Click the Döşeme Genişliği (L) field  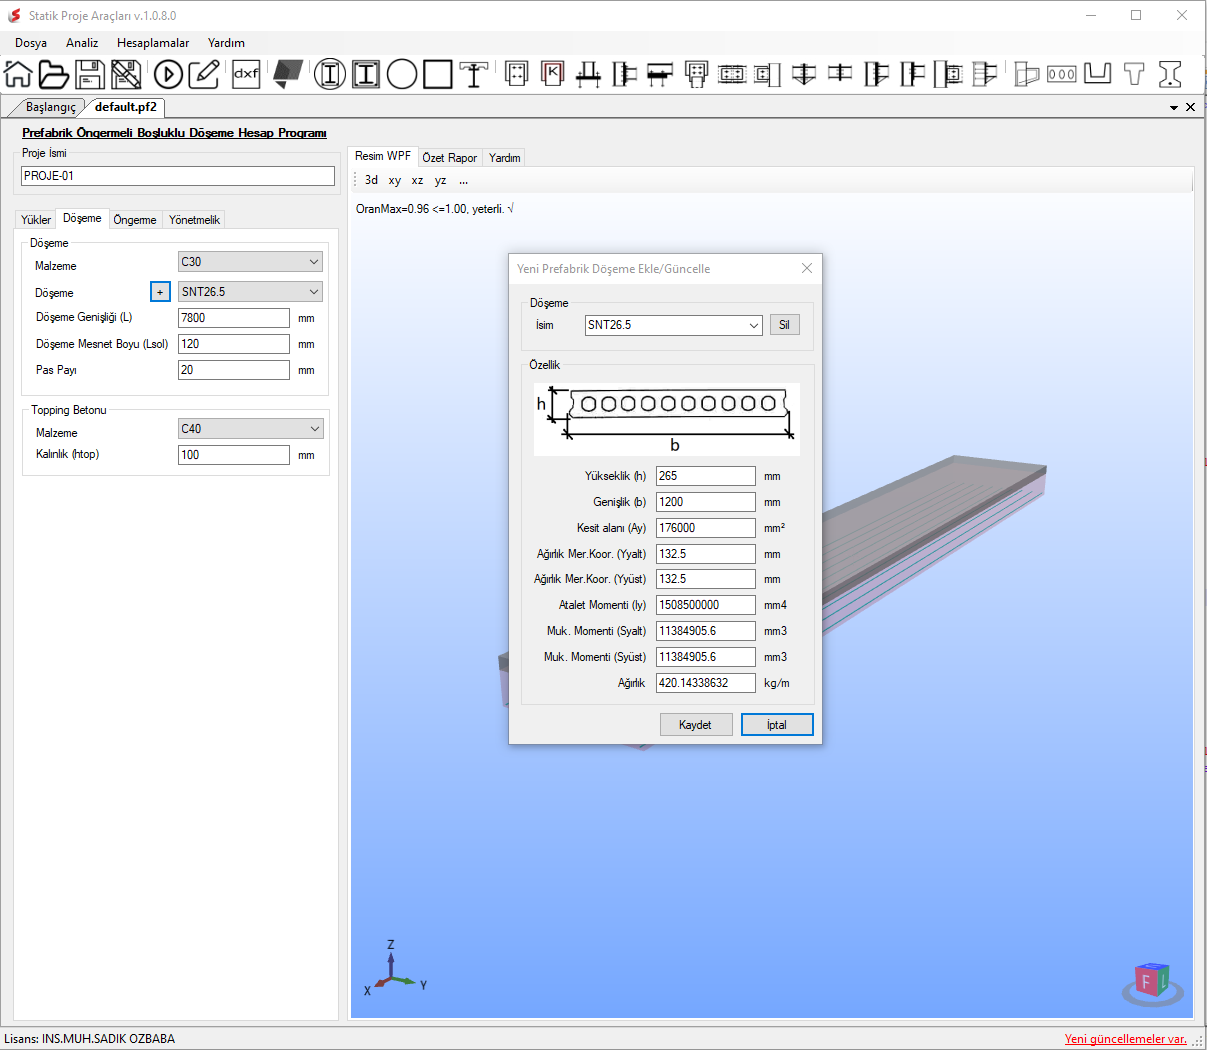(x=234, y=318)
